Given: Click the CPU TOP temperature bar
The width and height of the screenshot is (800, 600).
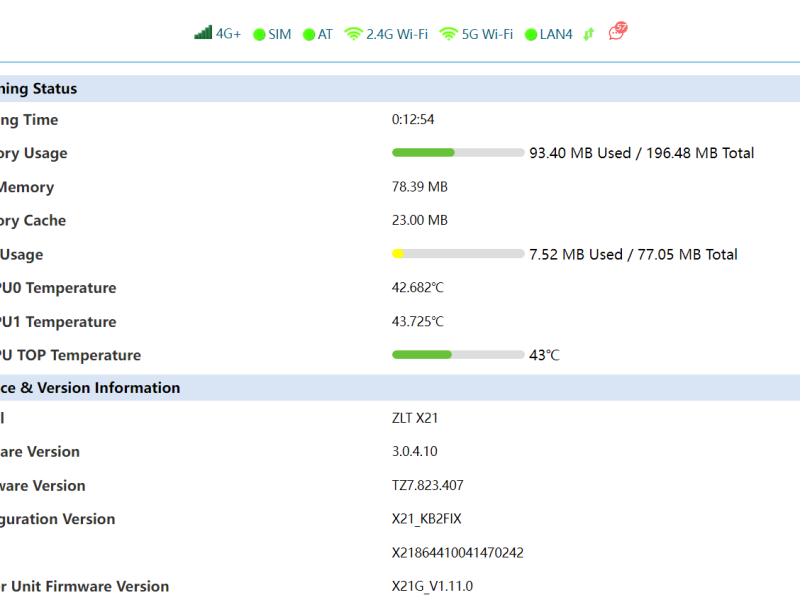Looking at the screenshot, I should tap(458, 355).
